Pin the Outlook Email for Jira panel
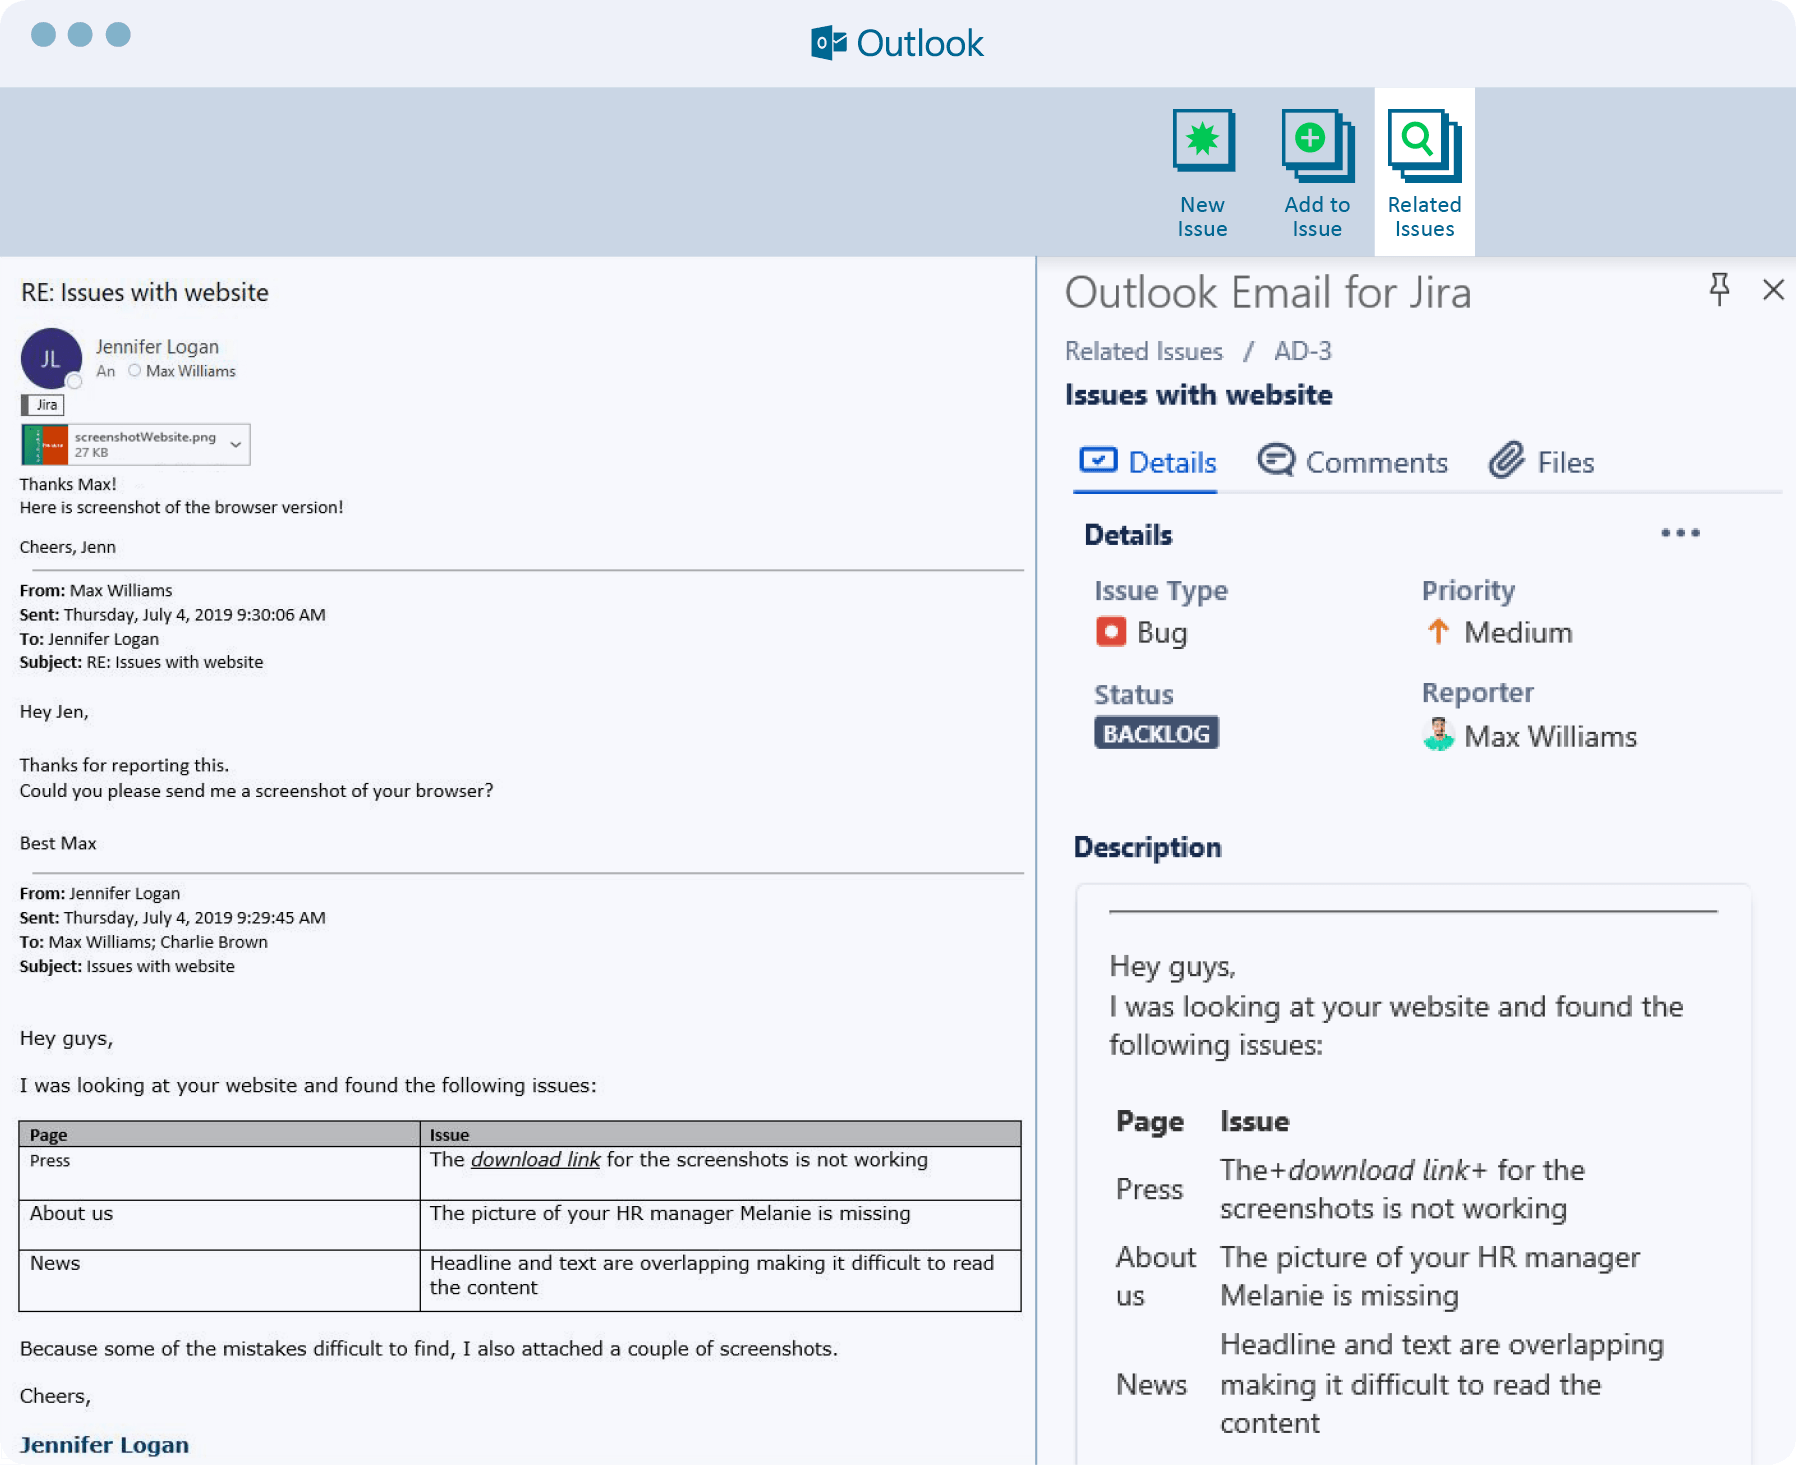The width and height of the screenshot is (1796, 1465). point(1719,289)
